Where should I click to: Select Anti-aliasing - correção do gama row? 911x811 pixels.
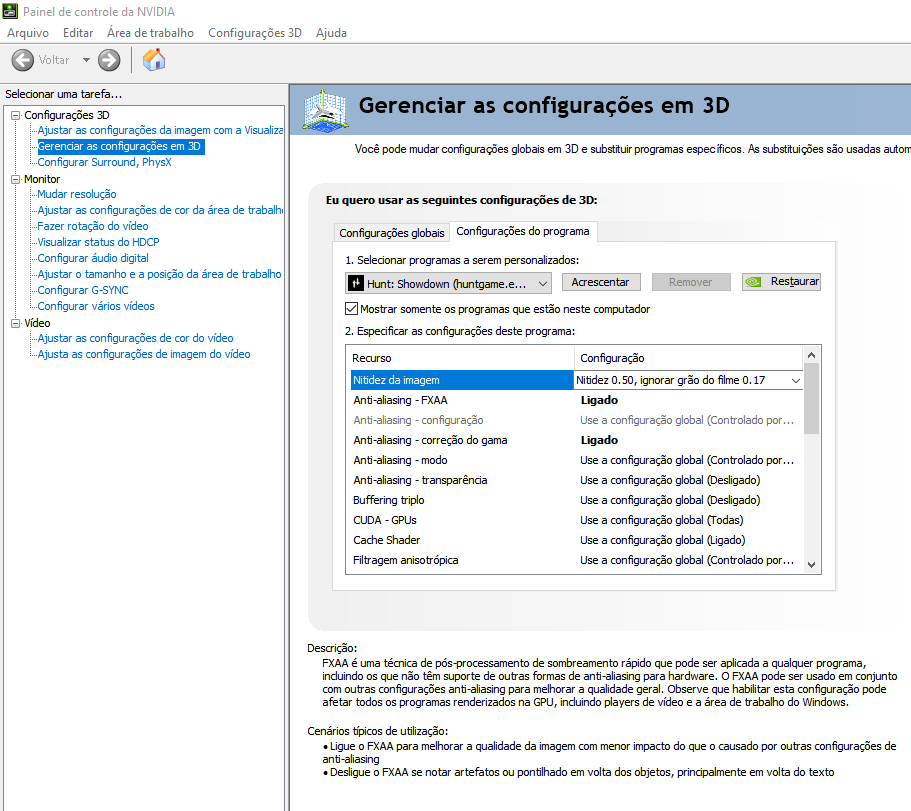[577, 440]
